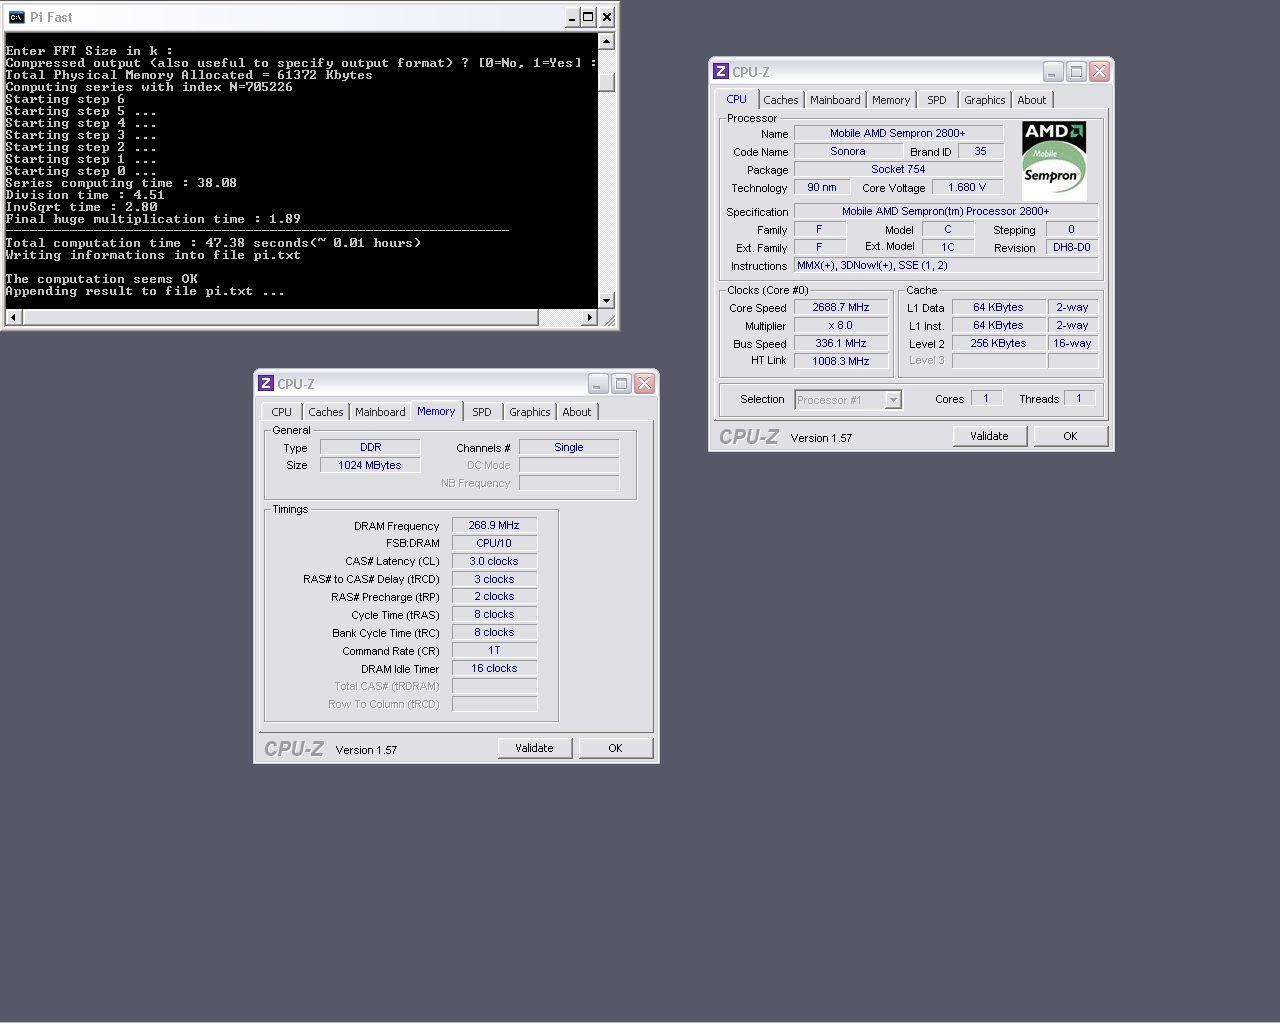Viewport: 1280px width, 1024px height.
Task: Click the Bus Speed value 336.1 MHz
Action: point(841,343)
